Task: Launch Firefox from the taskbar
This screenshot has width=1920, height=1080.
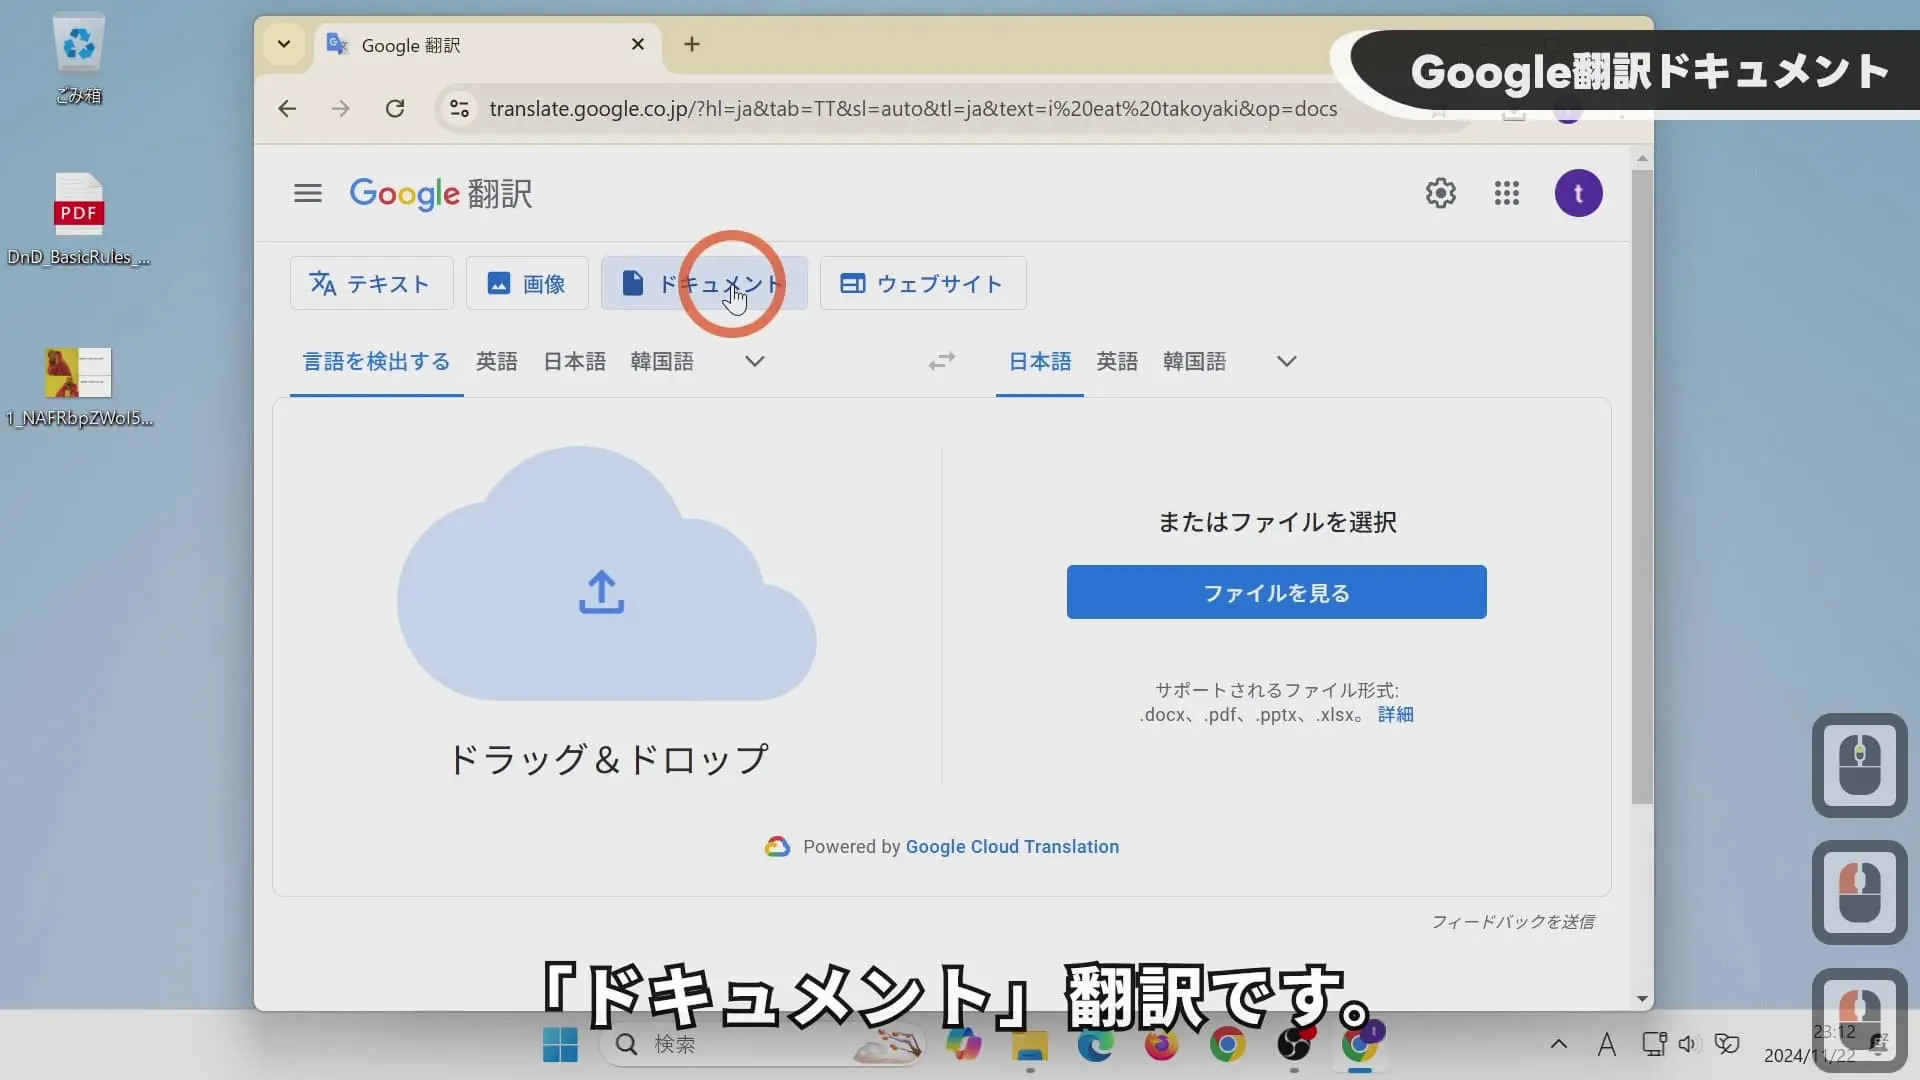Action: pyautogui.click(x=1160, y=1046)
